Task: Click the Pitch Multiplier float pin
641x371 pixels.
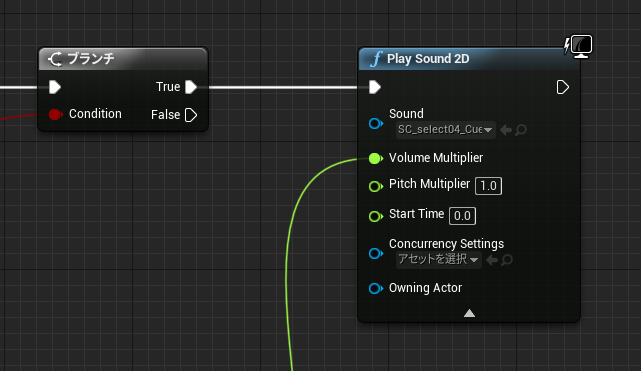Action: [376, 186]
